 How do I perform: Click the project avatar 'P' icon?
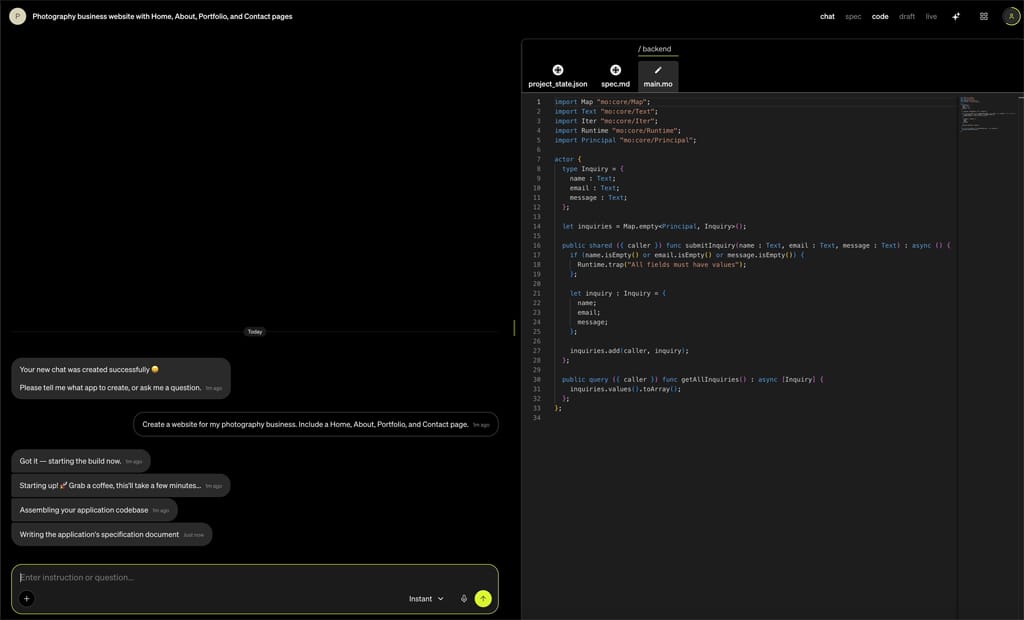coord(17,16)
